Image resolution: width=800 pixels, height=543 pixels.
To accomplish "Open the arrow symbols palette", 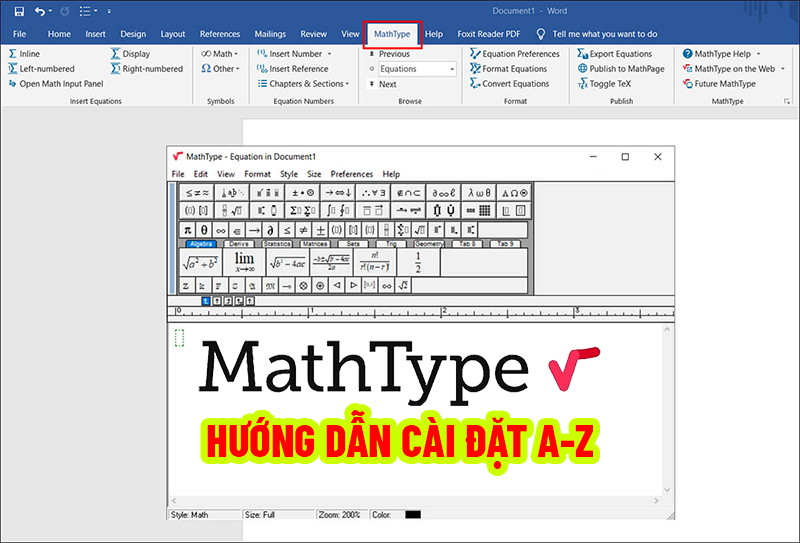I will pyautogui.click(x=338, y=193).
